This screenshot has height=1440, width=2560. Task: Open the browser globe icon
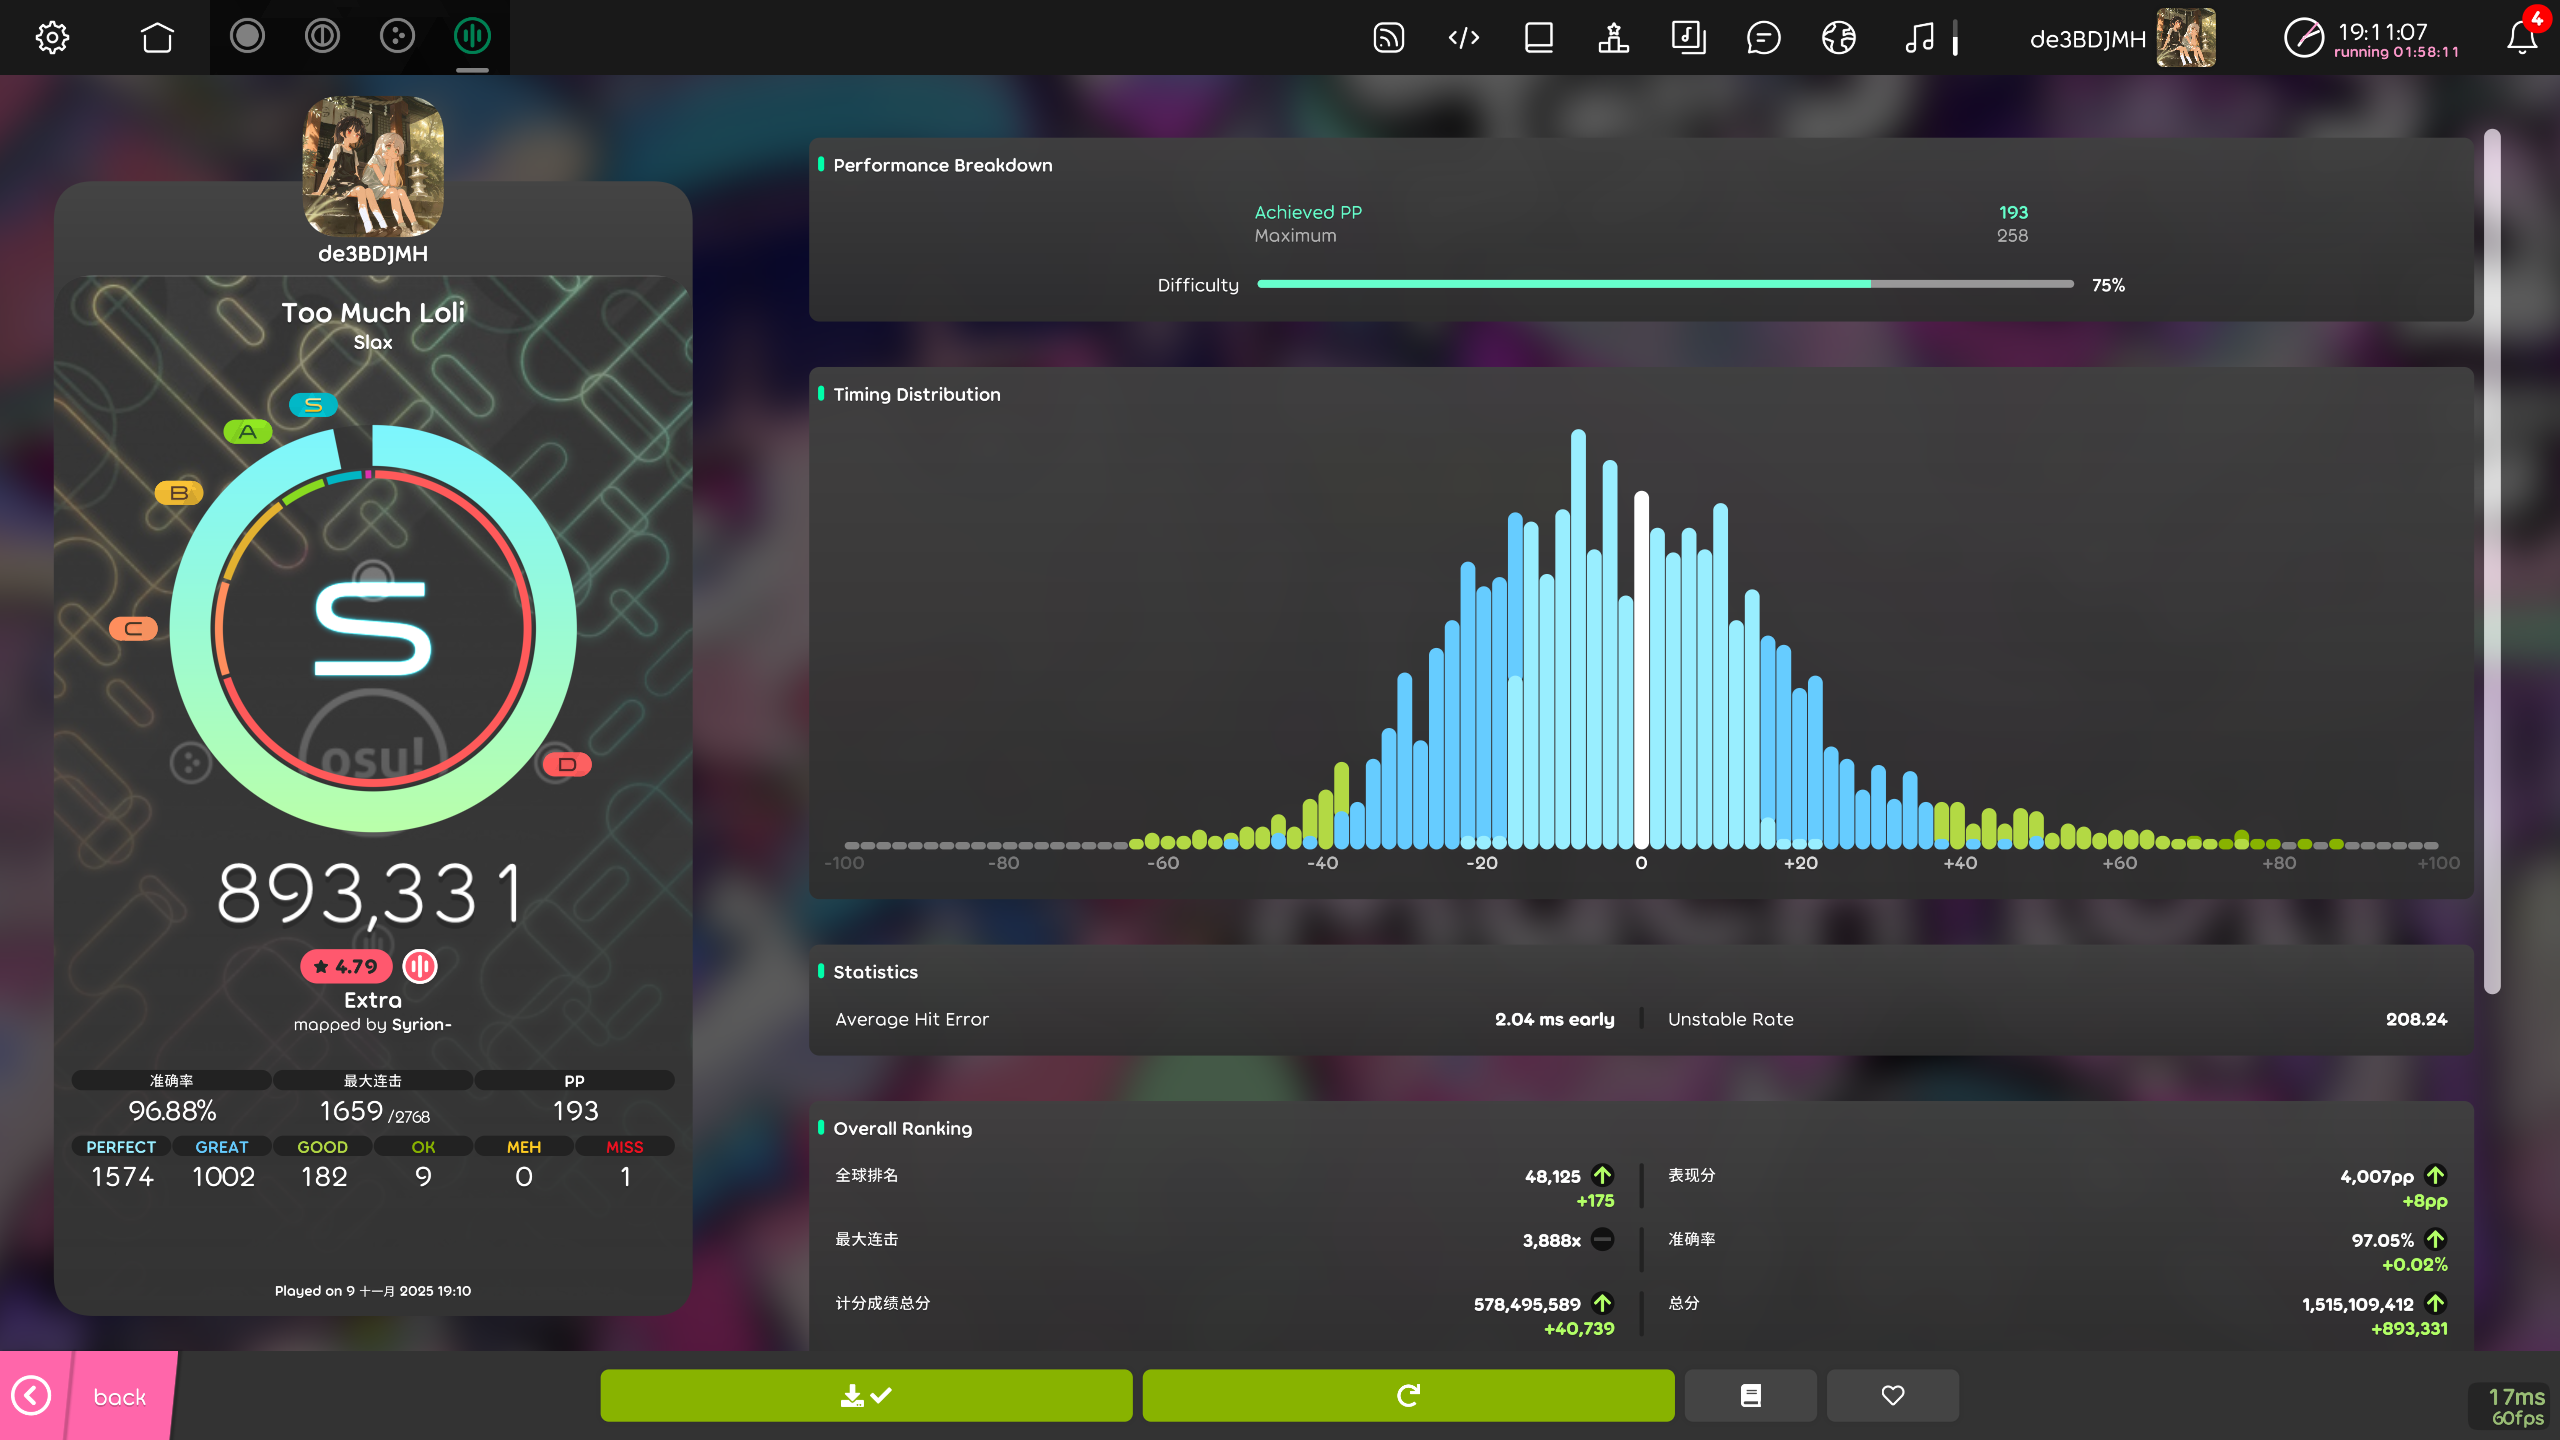1838,38
